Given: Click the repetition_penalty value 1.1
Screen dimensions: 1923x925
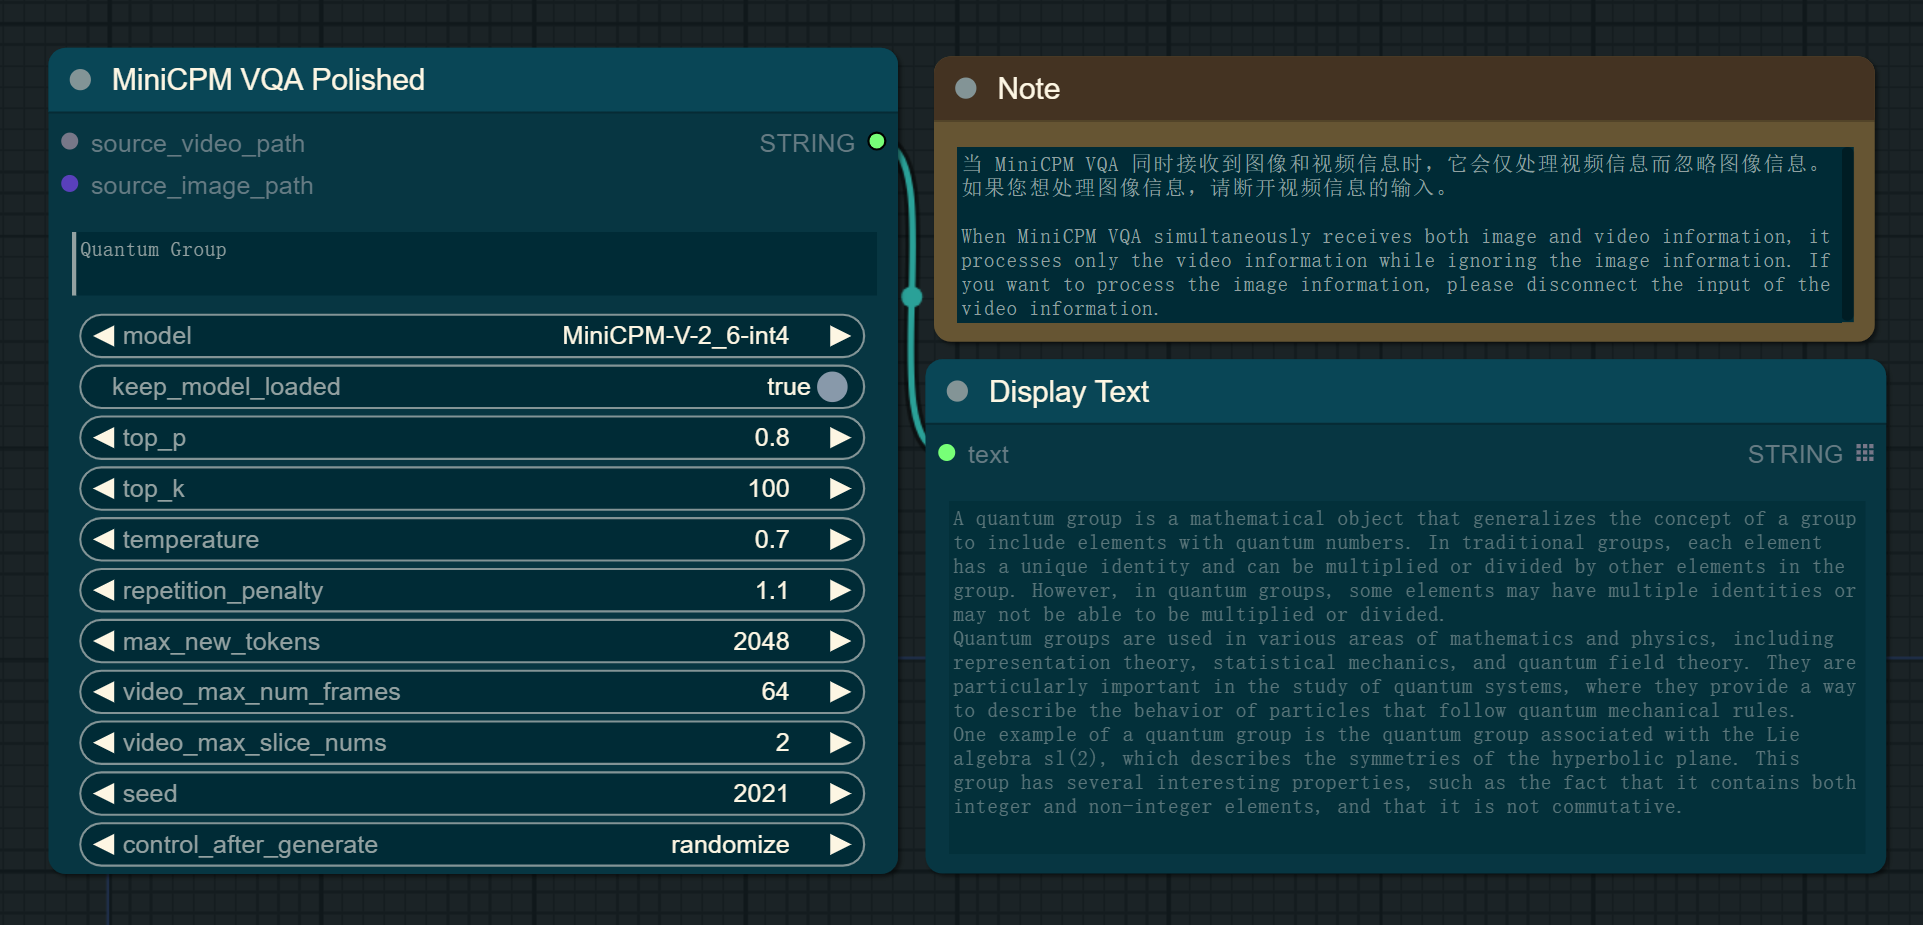Looking at the screenshot, I should pos(772,591).
